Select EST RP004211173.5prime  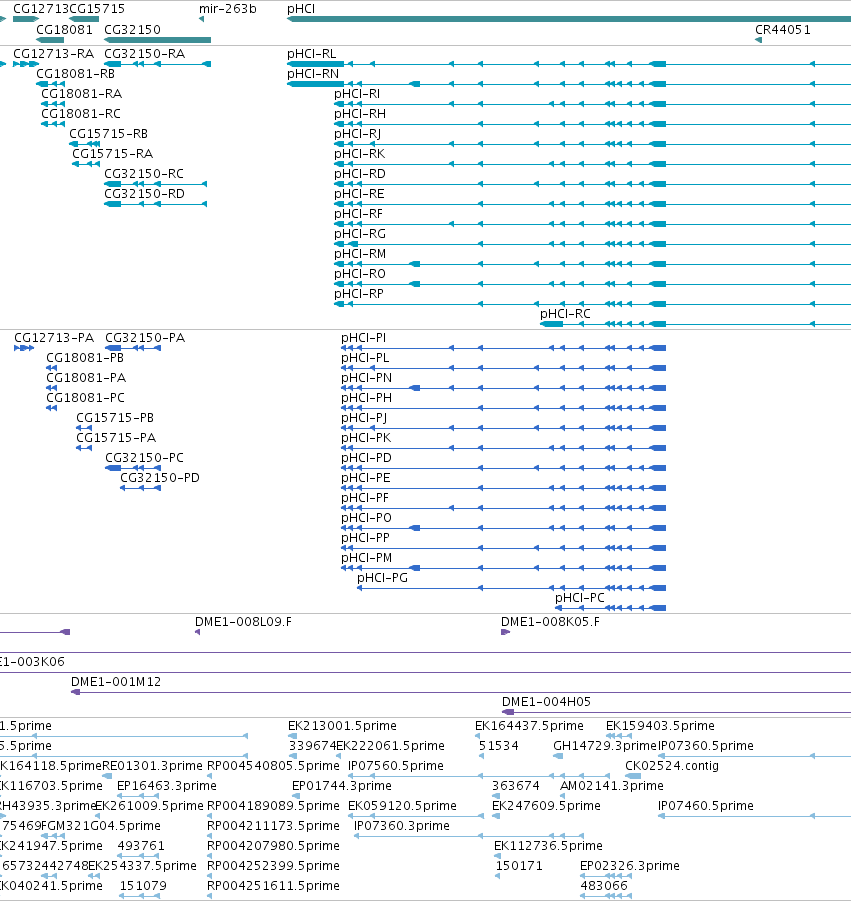point(274,826)
